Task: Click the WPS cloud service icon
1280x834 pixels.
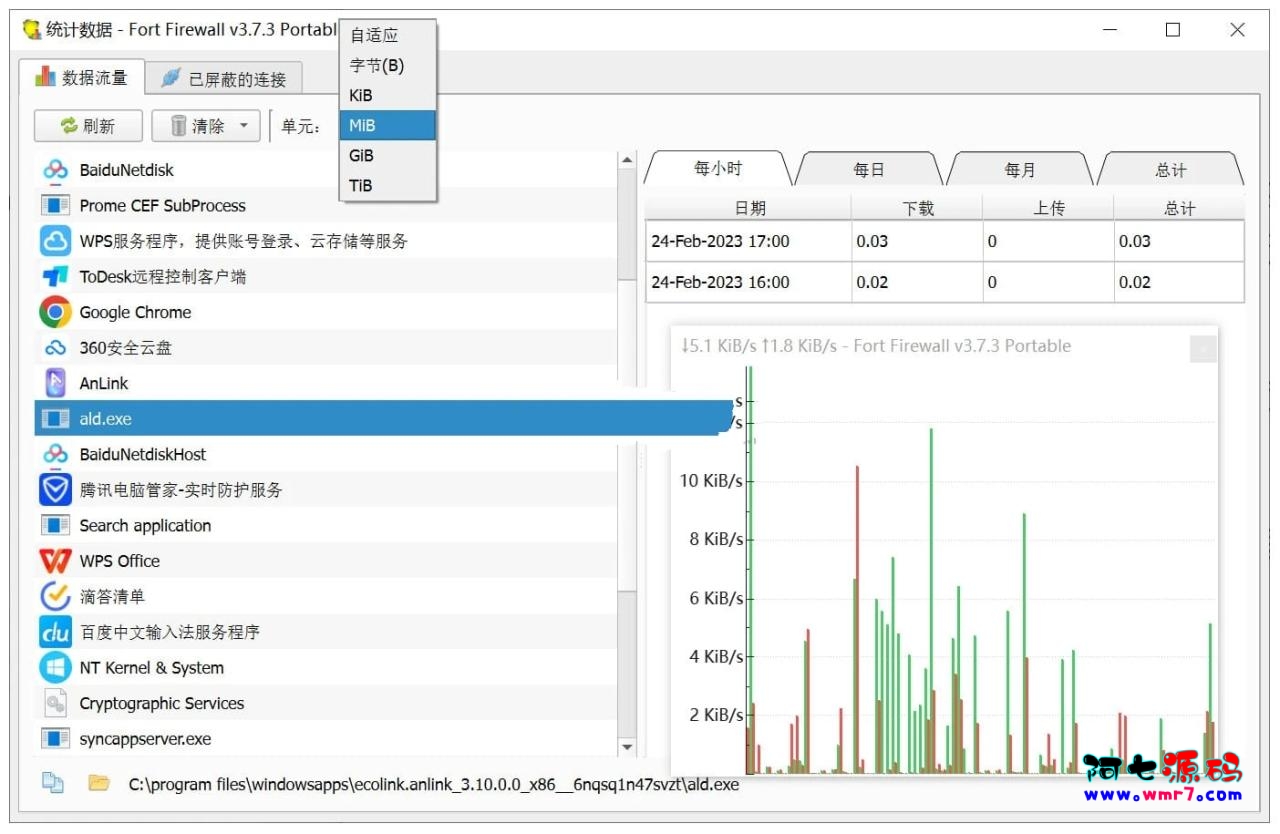Action: [x=55, y=241]
